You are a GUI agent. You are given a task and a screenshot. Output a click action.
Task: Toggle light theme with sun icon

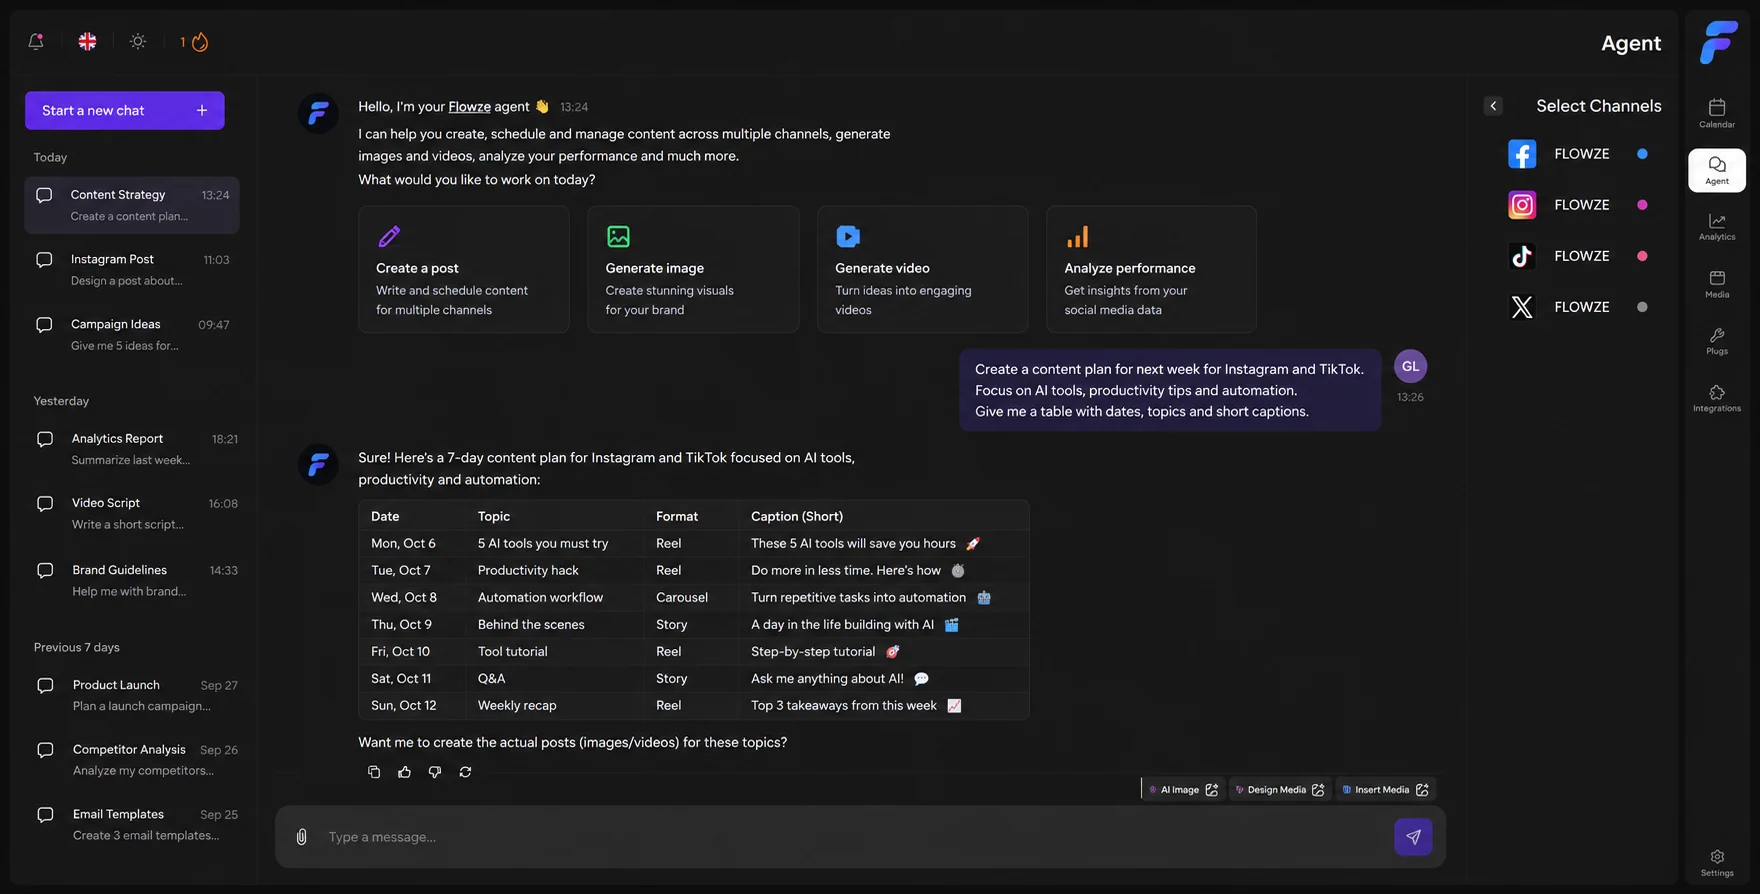pos(138,41)
